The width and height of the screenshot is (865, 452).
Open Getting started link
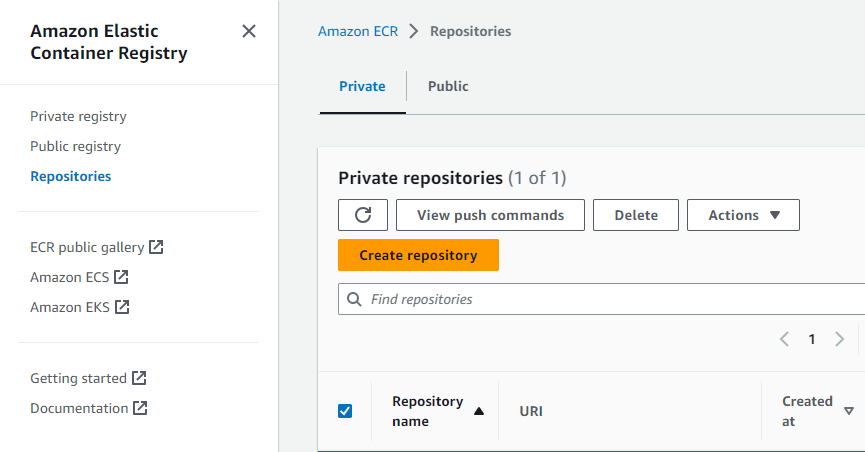pyautogui.click(x=78, y=378)
